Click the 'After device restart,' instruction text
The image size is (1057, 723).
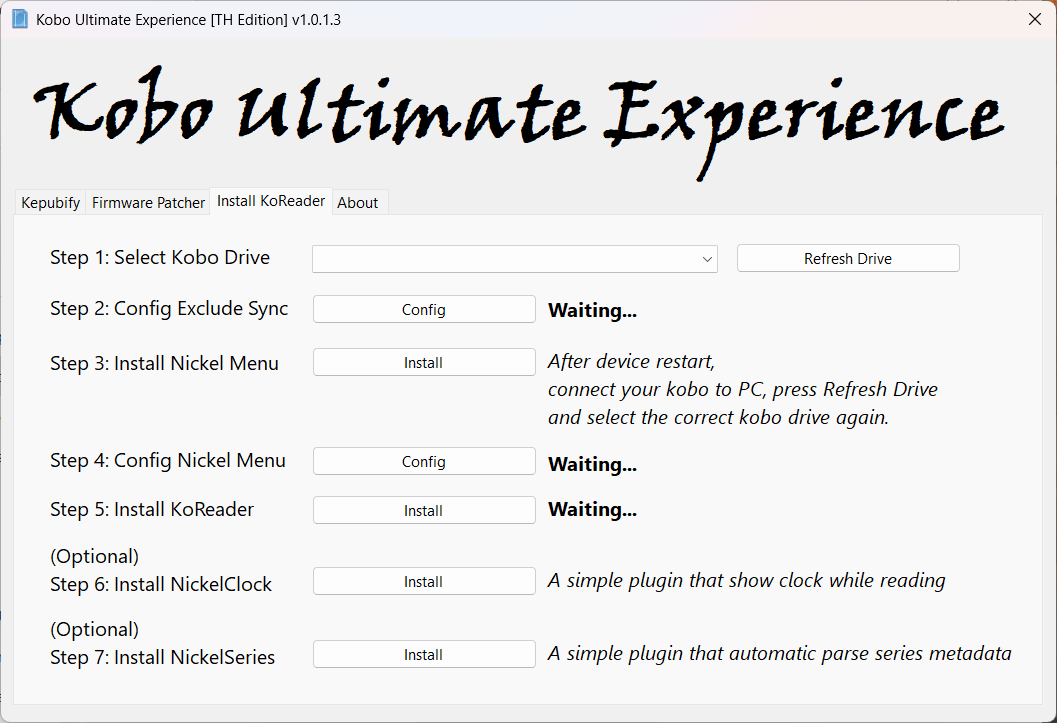click(632, 362)
